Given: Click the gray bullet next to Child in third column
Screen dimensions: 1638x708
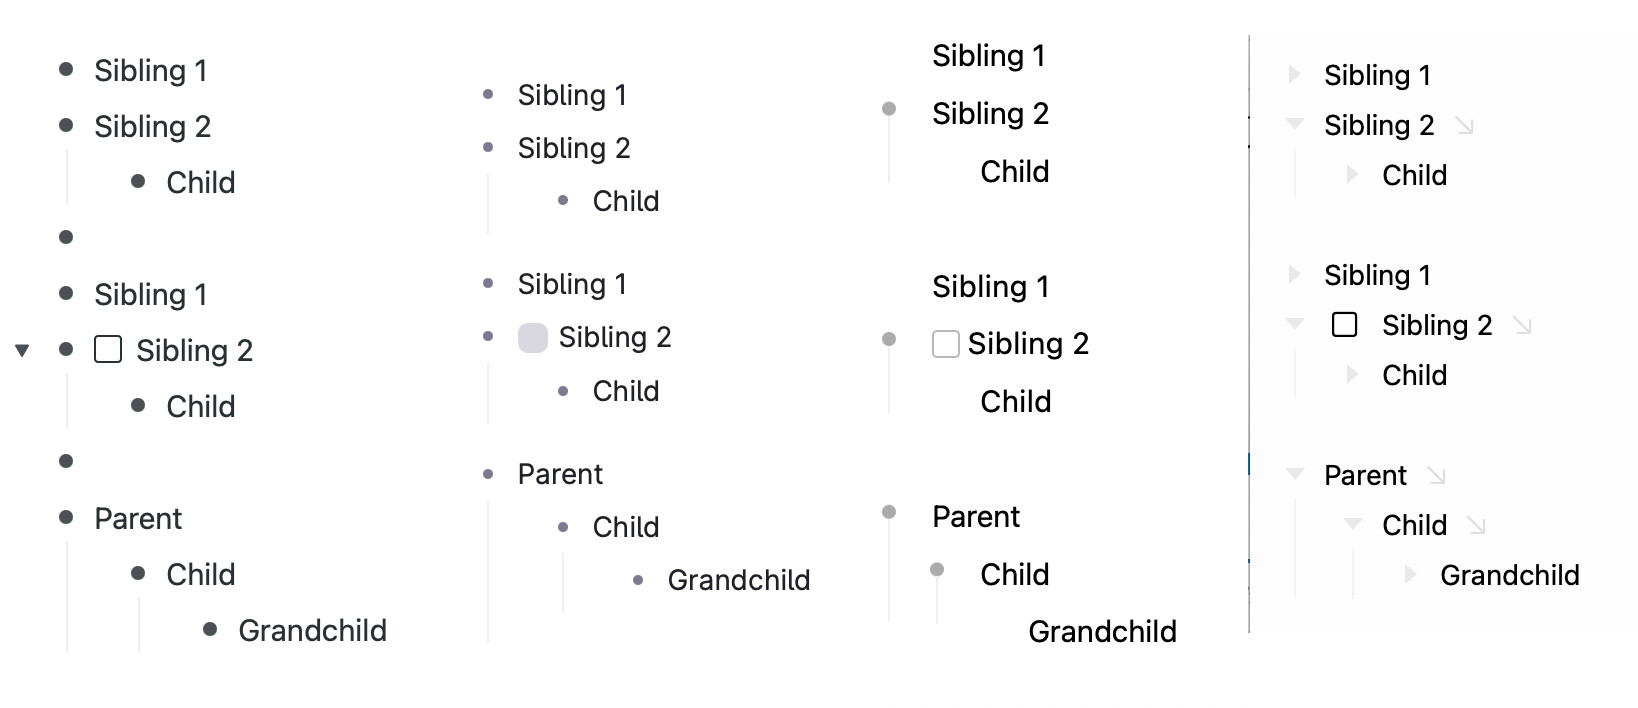Looking at the screenshot, I should pyautogui.click(x=937, y=570).
